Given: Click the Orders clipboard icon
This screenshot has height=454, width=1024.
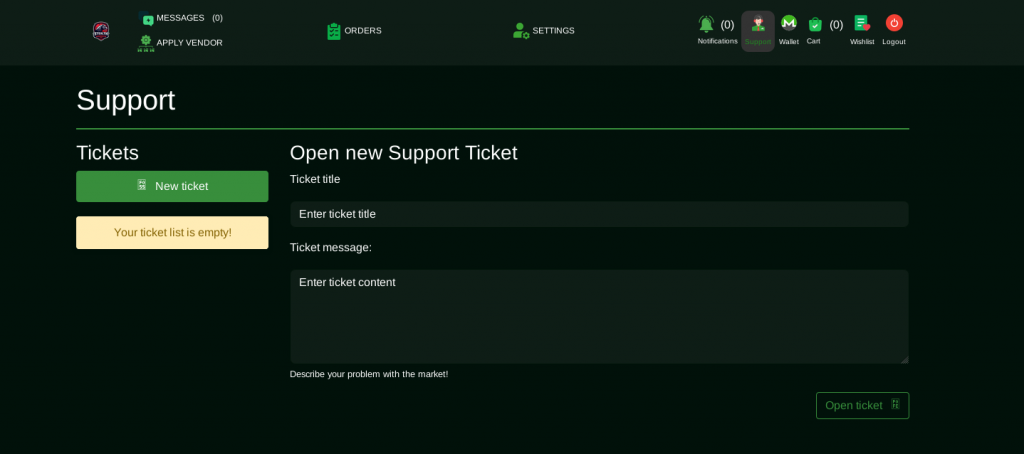Looking at the screenshot, I should (334, 31).
